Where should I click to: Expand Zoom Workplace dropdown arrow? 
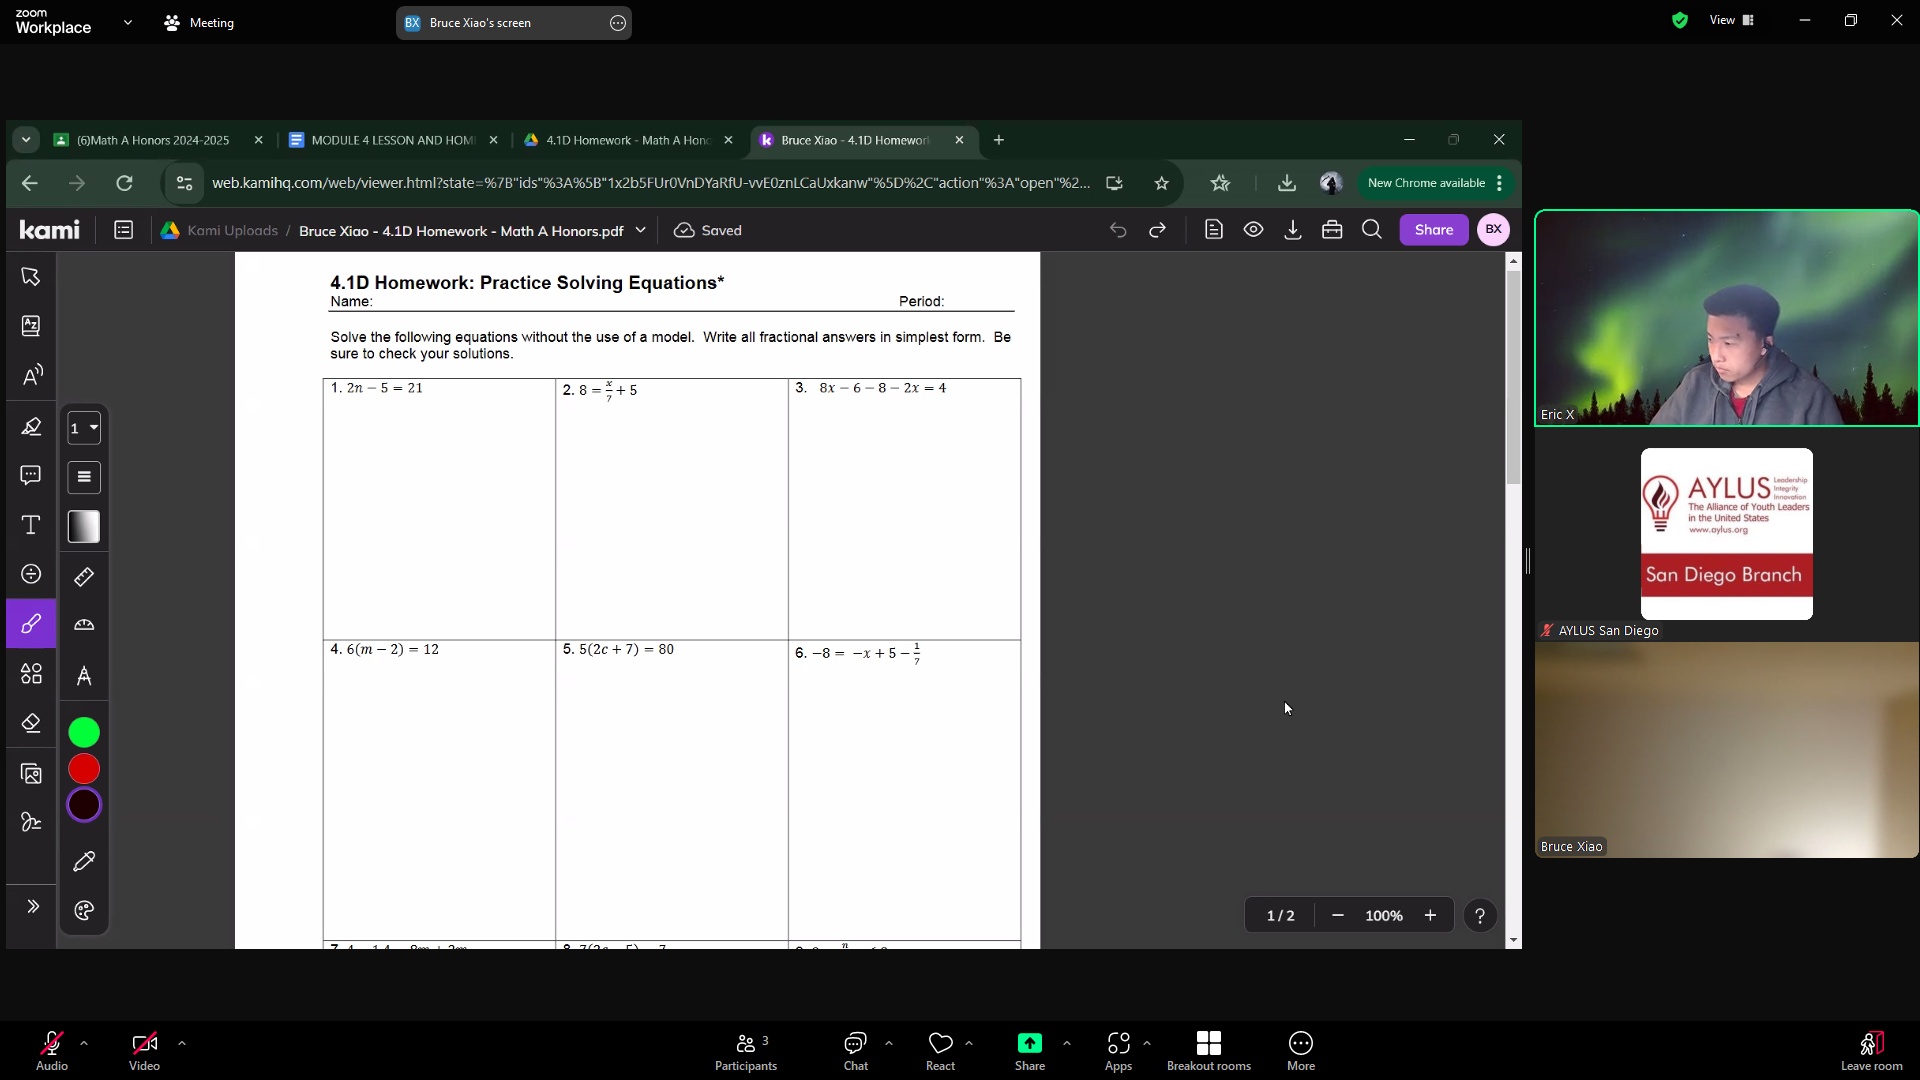click(127, 22)
